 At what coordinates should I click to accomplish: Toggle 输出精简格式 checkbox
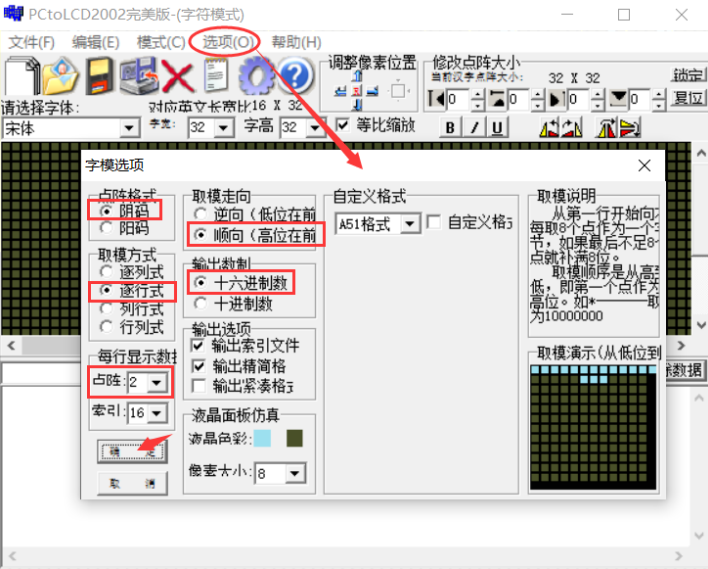click(198, 366)
